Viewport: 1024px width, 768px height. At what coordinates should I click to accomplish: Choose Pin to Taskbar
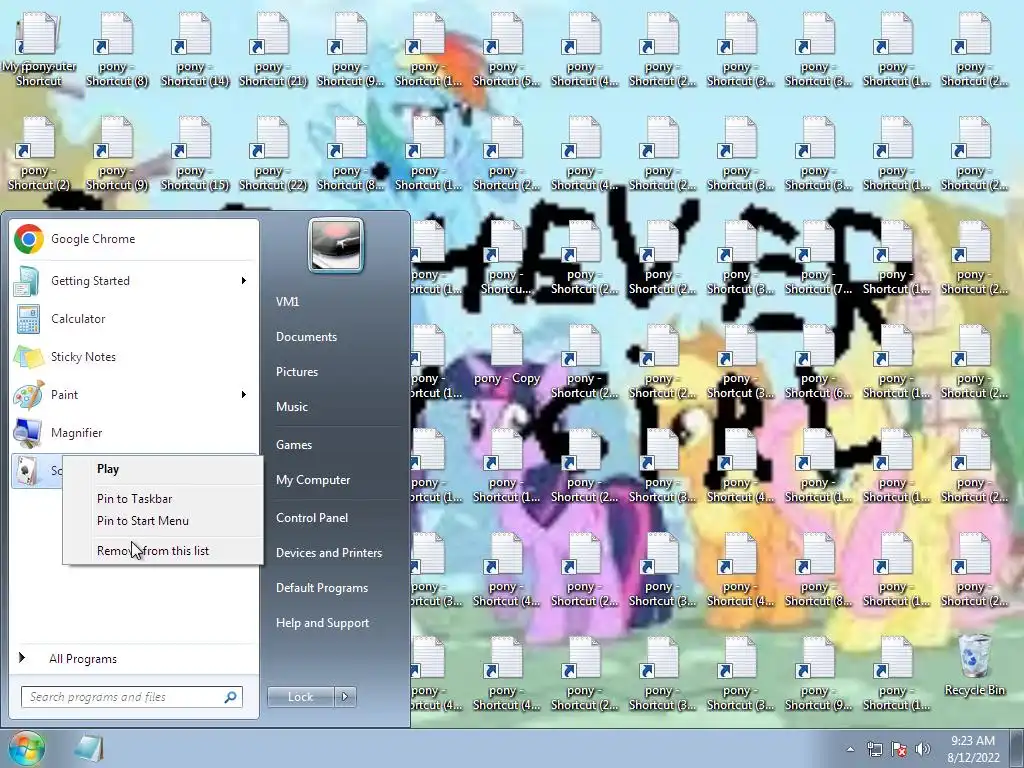coord(163,499)
